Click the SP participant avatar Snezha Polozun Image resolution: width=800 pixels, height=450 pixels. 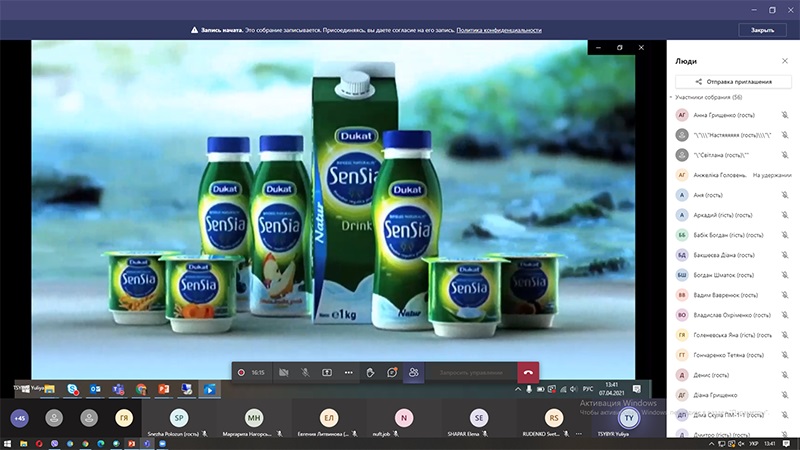pos(178,417)
